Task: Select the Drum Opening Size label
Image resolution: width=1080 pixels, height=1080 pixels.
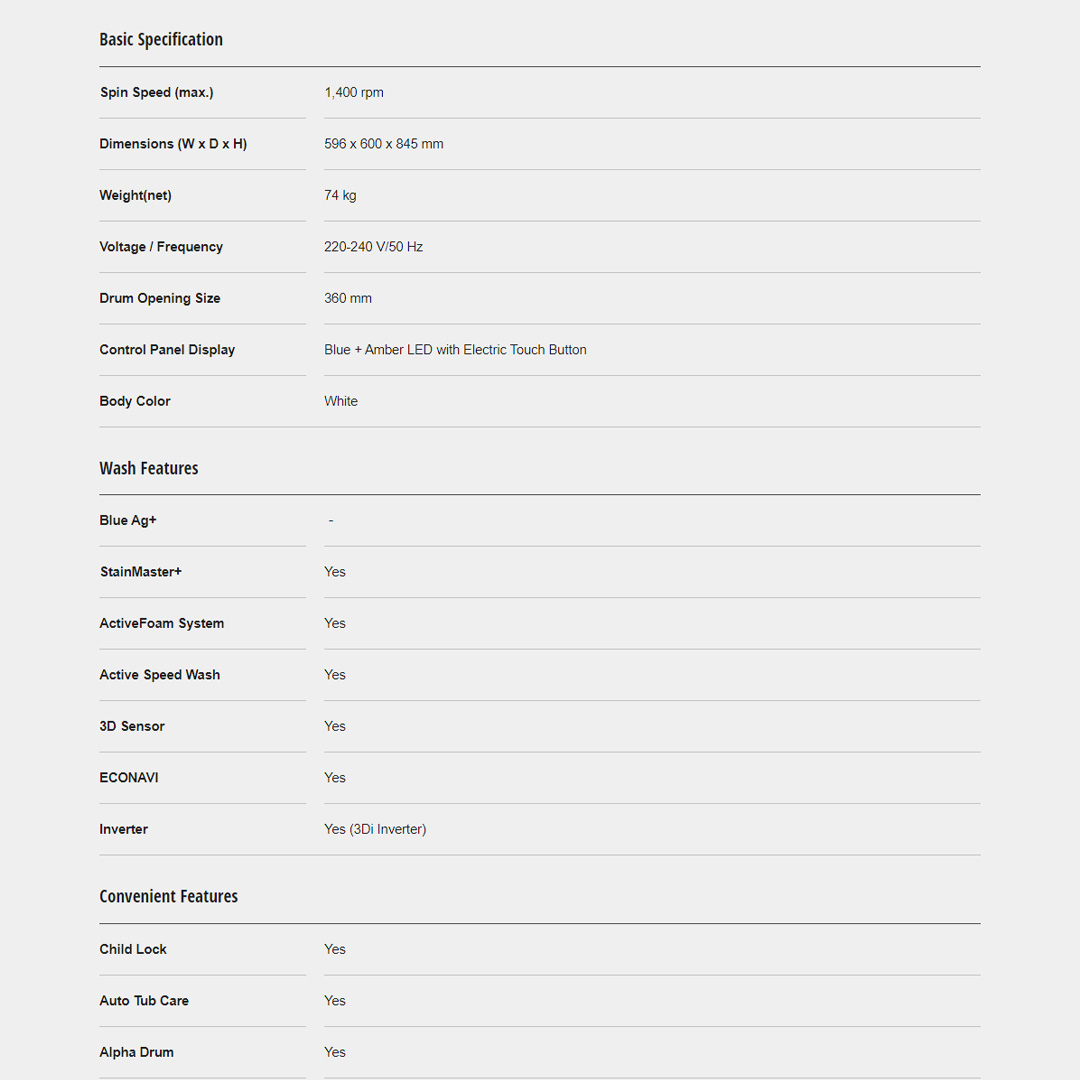Action: coord(160,299)
